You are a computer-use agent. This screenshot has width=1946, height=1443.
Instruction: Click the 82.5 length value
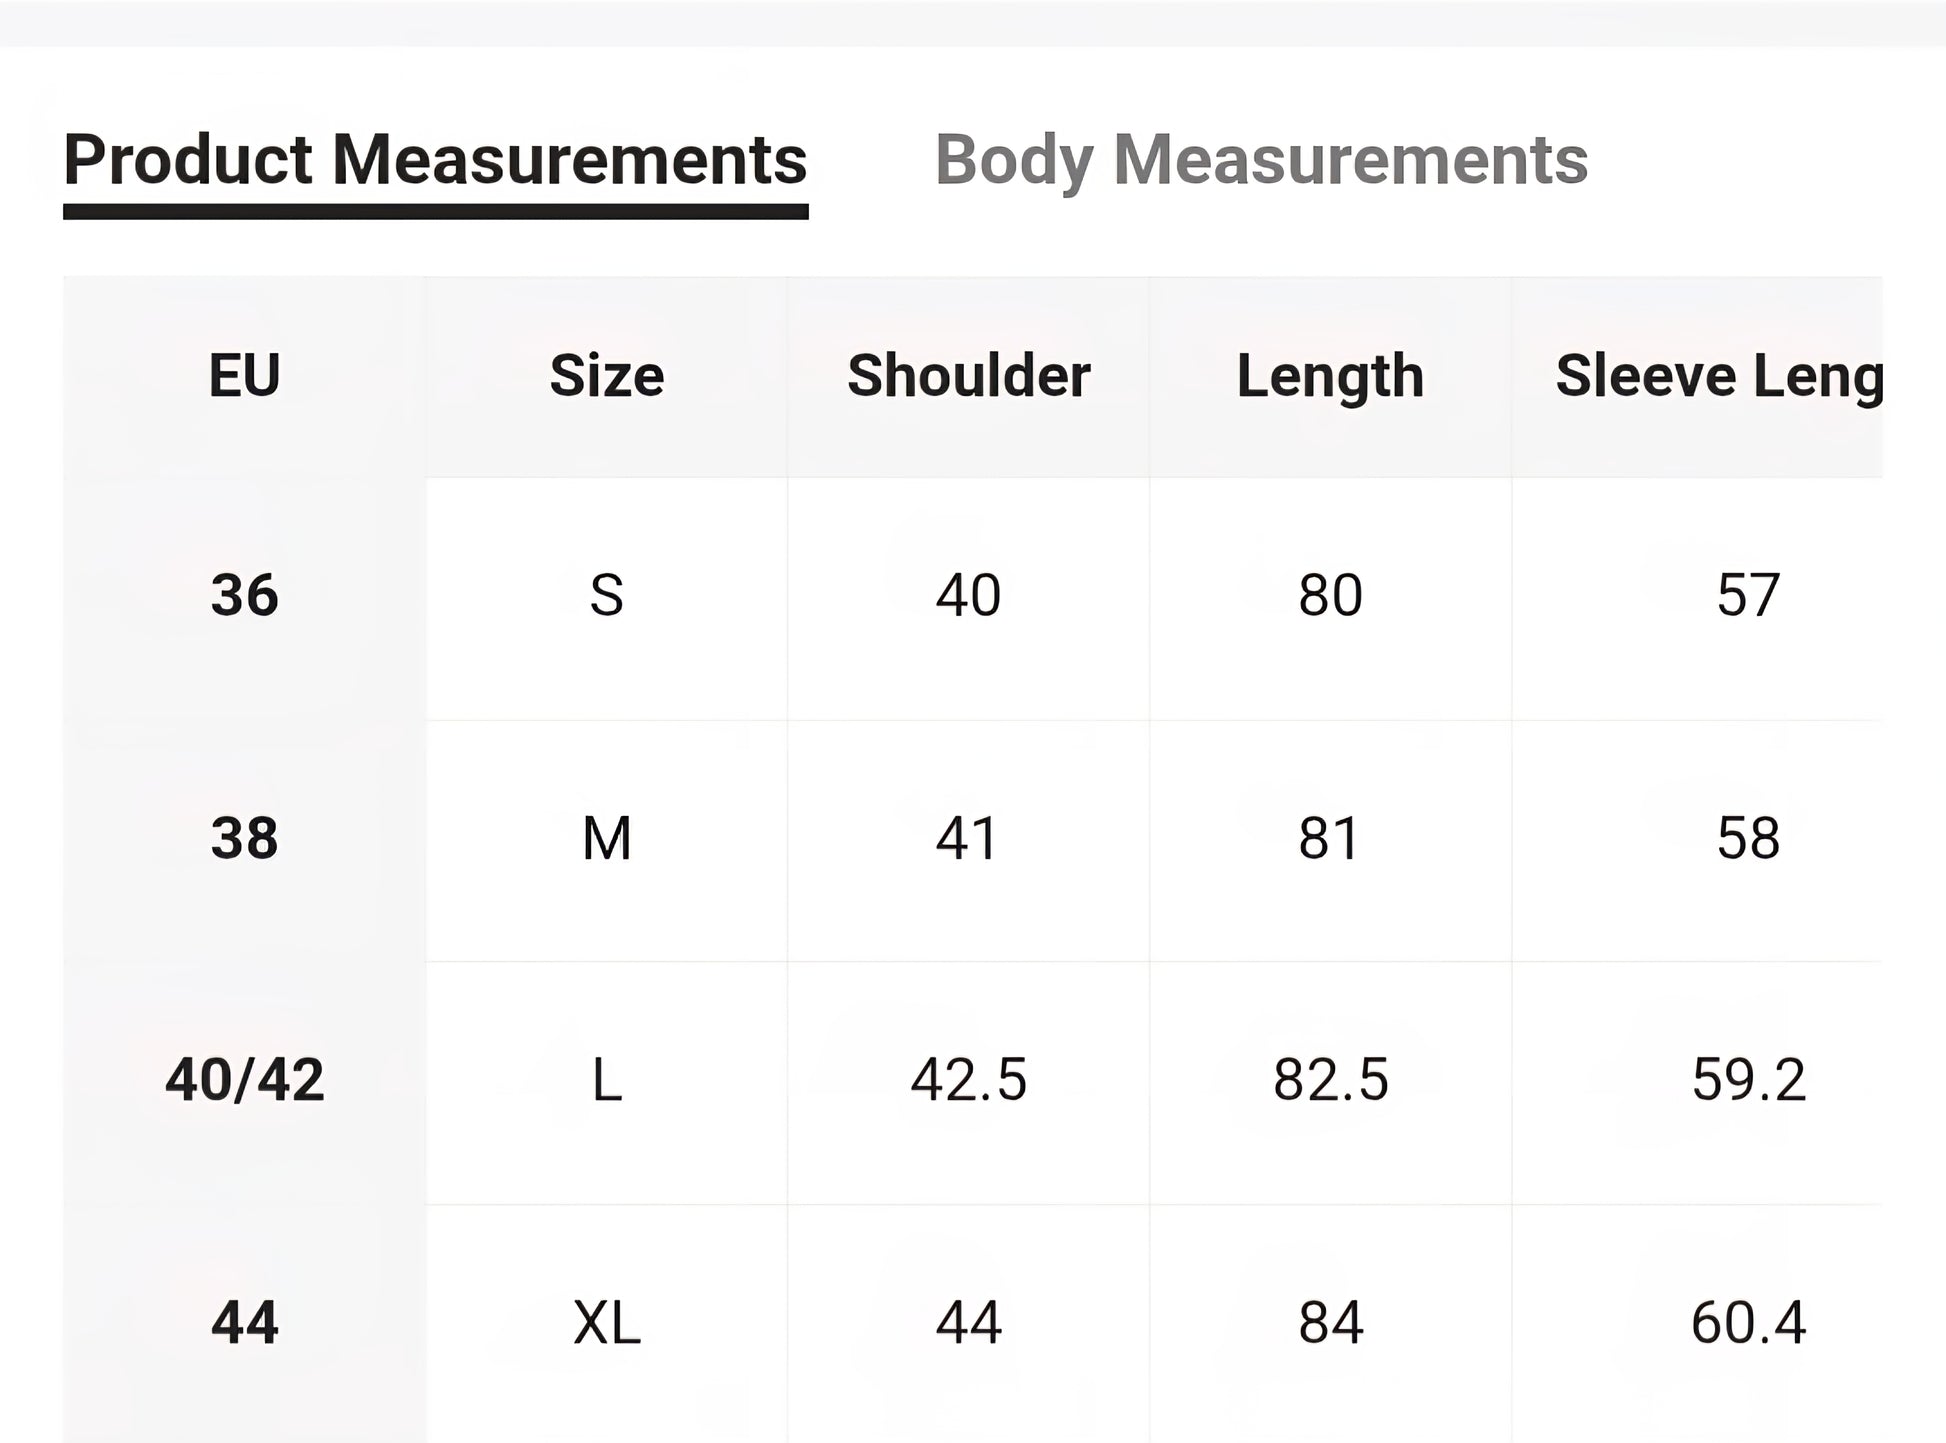click(1330, 1080)
